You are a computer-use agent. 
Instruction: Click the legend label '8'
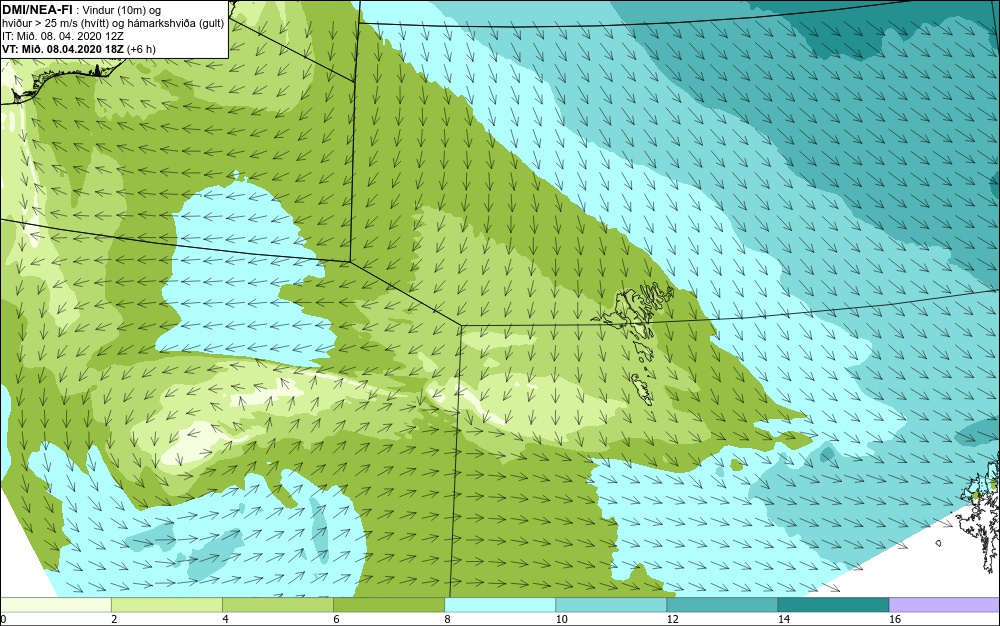point(448,619)
